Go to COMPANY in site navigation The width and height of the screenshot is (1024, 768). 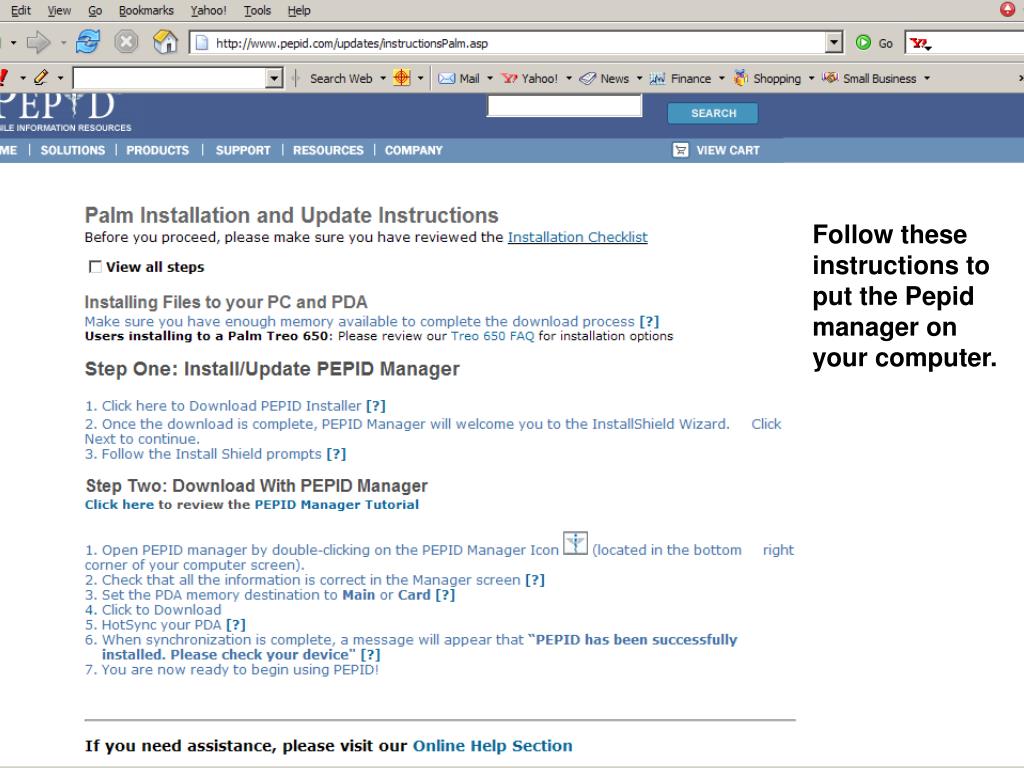414,150
